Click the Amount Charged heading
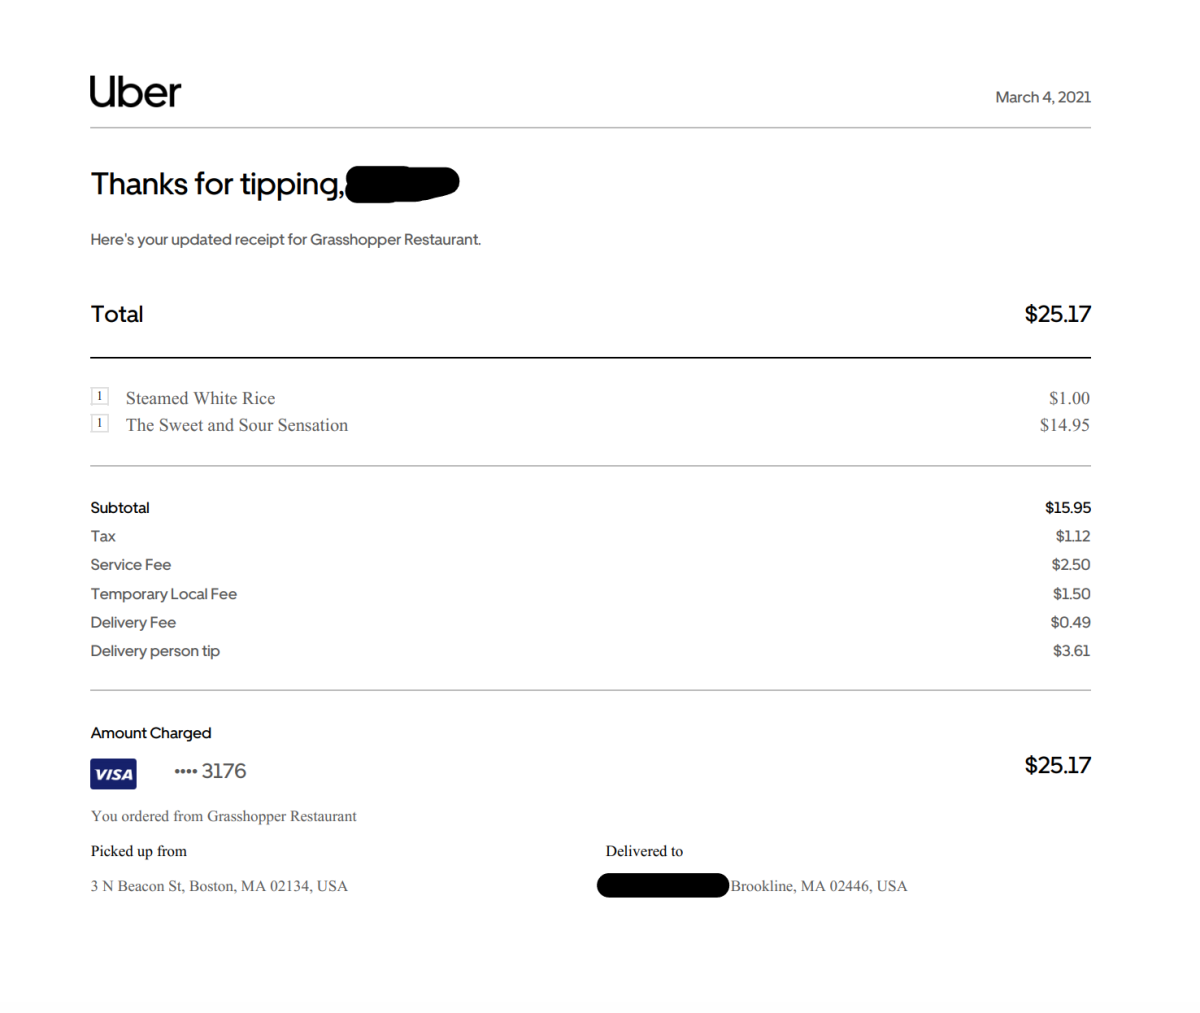Image resolution: width=1200 pixels, height=1013 pixels. click(x=151, y=733)
